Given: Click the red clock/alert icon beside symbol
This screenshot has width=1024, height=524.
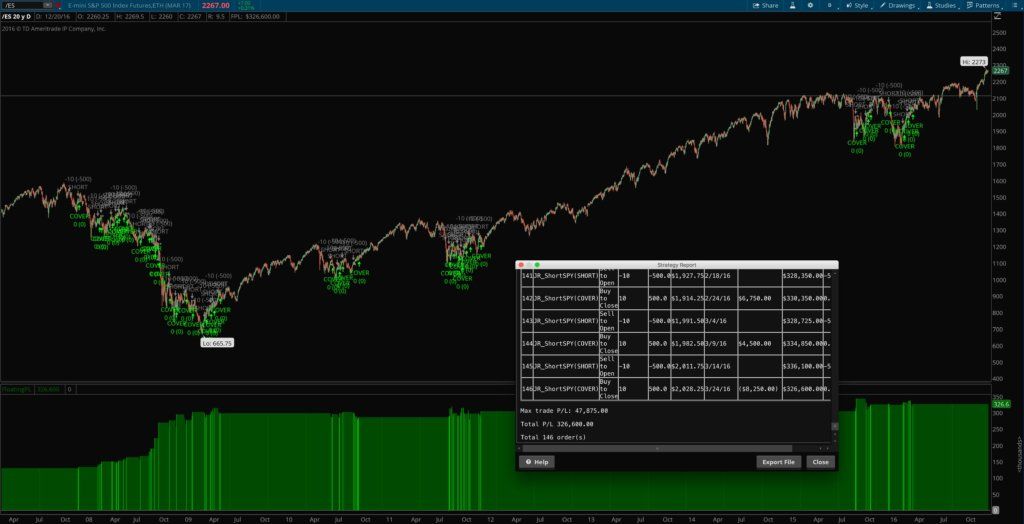Looking at the screenshot, I should (57, 5).
